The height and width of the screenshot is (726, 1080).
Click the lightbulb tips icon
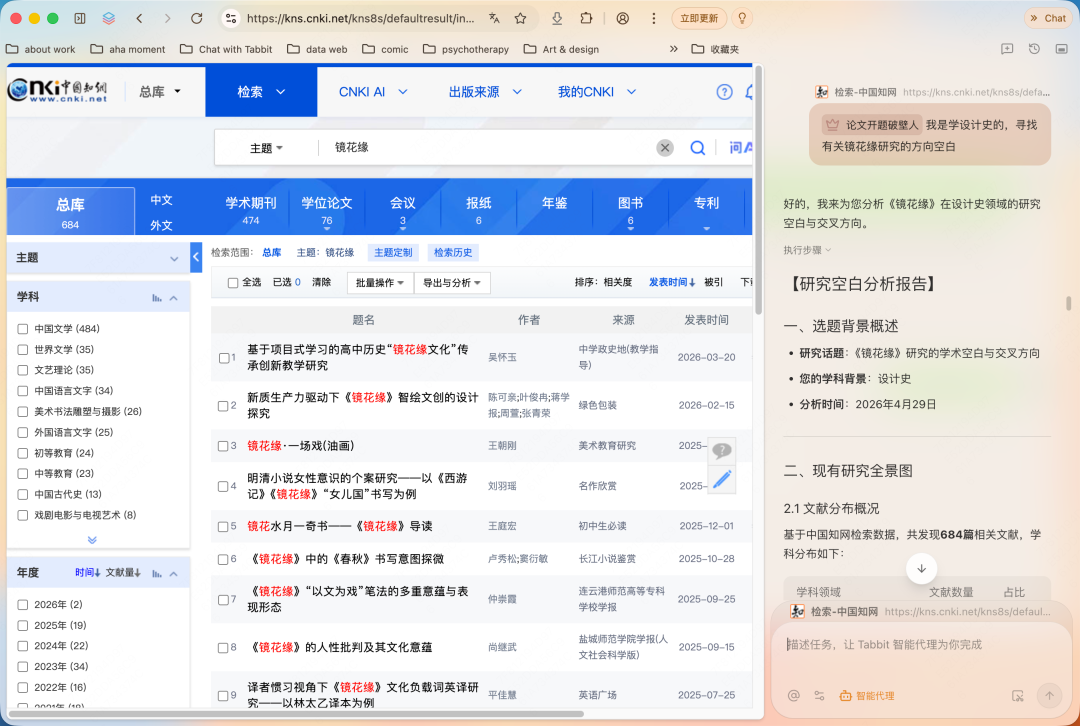742,19
